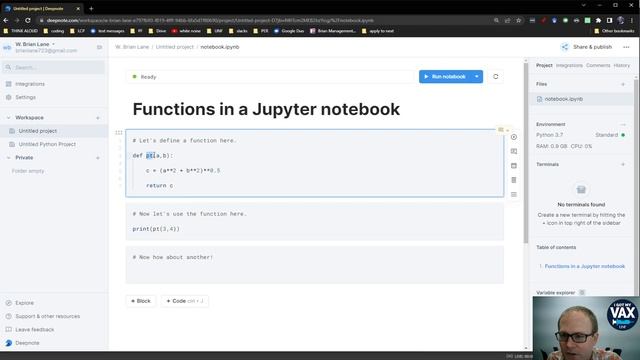
Task: Add a project with the Workspace plus
Action: click(x=98, y=118)
